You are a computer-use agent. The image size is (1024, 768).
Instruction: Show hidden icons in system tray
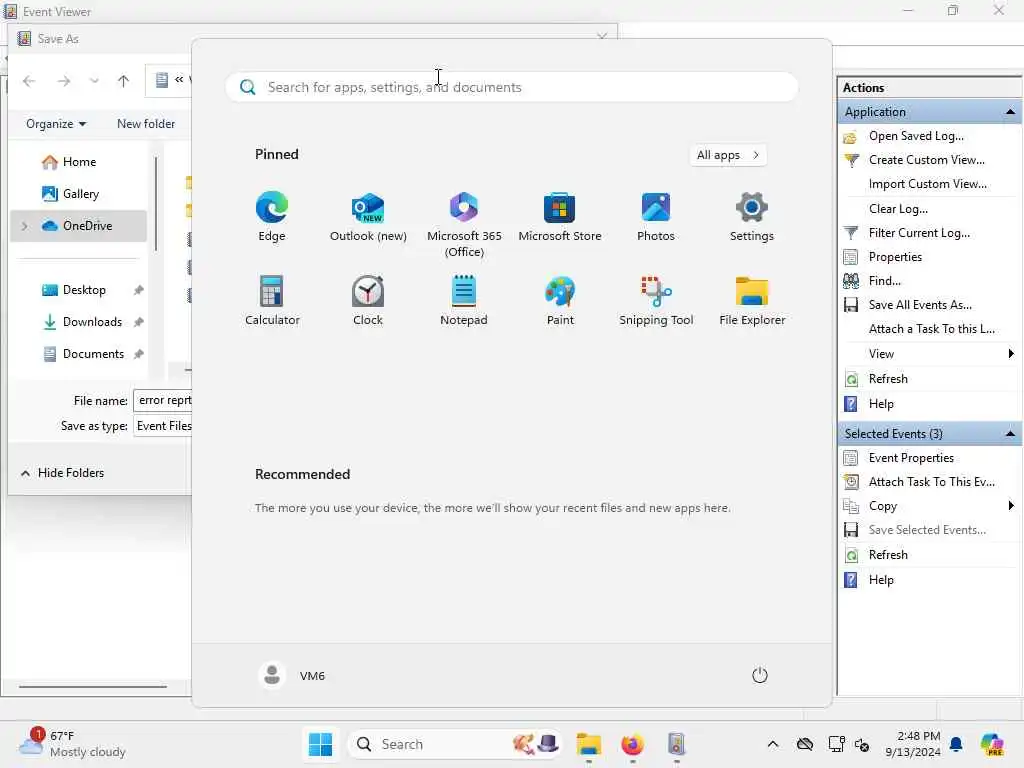point(773,744)
